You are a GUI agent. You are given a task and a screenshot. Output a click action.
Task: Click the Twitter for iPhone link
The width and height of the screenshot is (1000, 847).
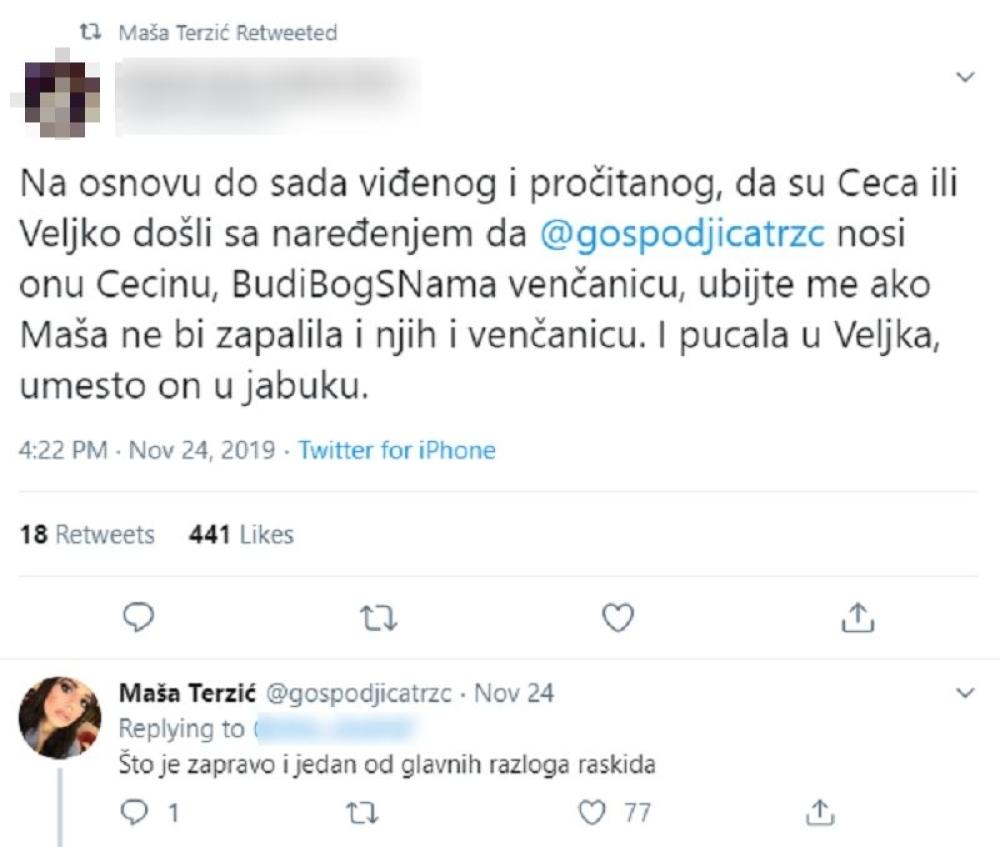pyautogui.click(x=397, y=450)
